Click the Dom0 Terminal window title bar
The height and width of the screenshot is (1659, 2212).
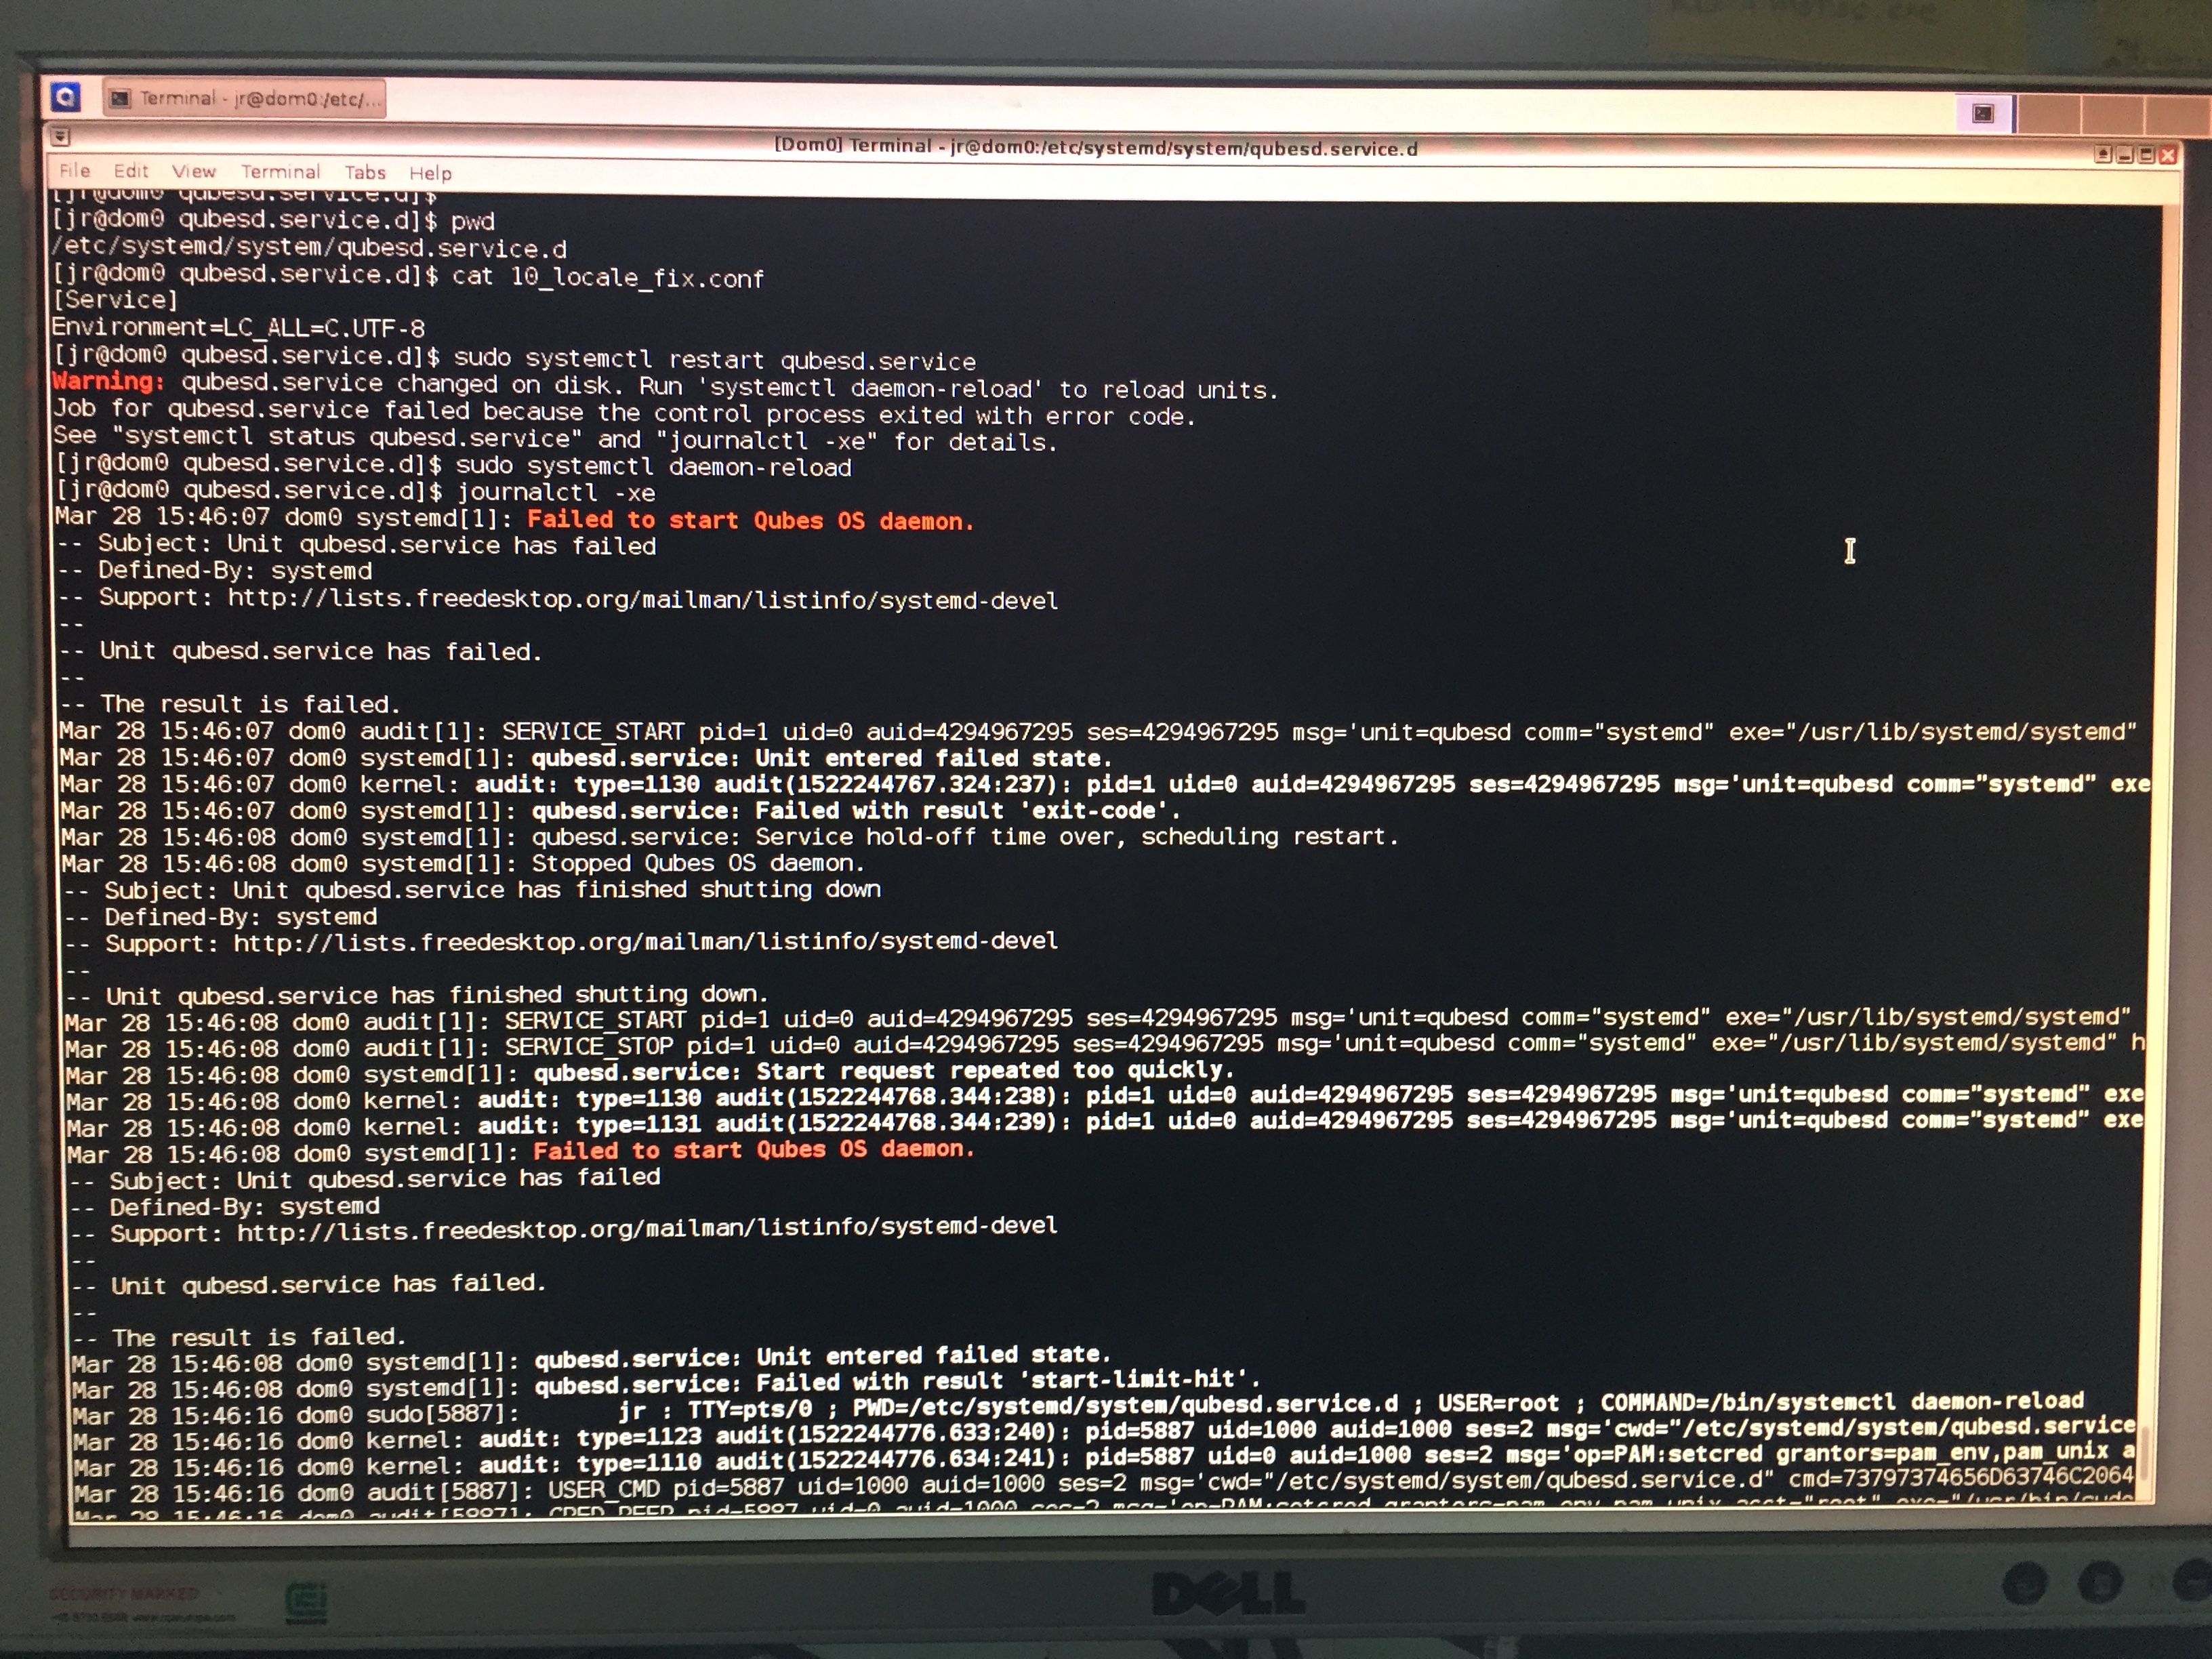pos(1095,148)
